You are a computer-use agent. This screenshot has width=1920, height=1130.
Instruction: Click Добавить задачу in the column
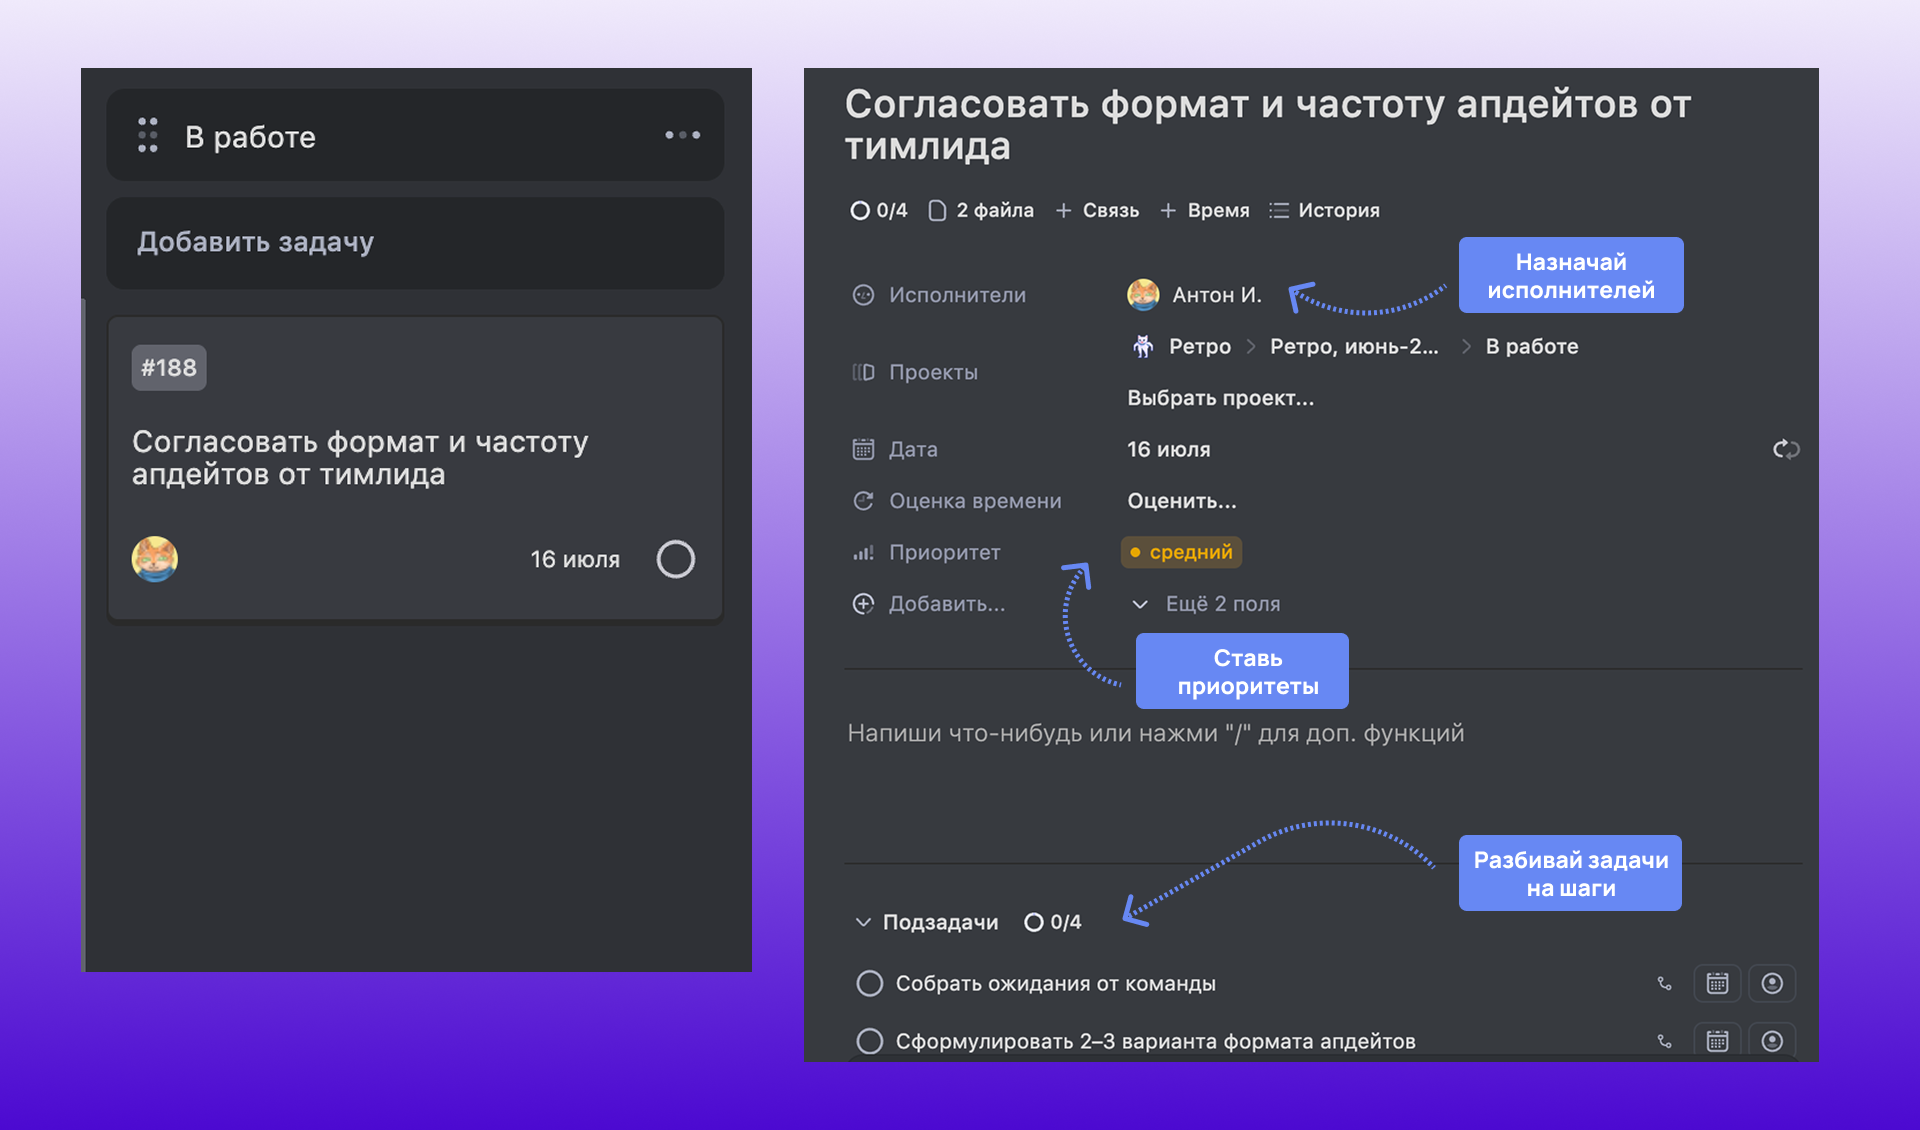click(x=256, y=242)
